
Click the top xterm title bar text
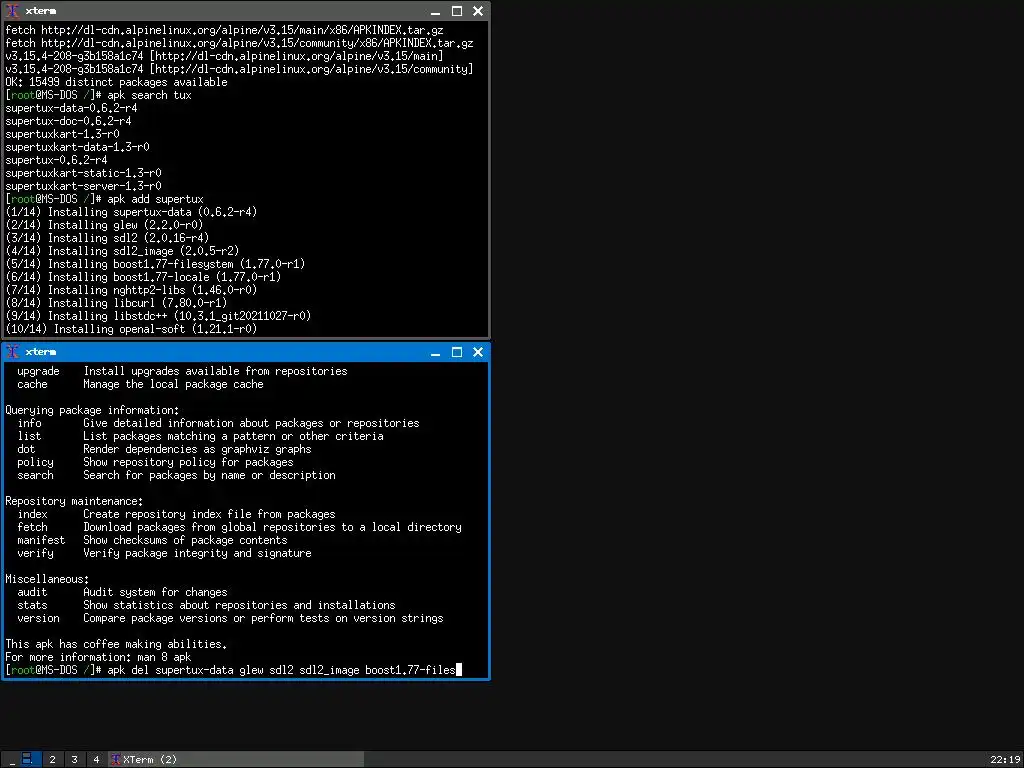40,11
